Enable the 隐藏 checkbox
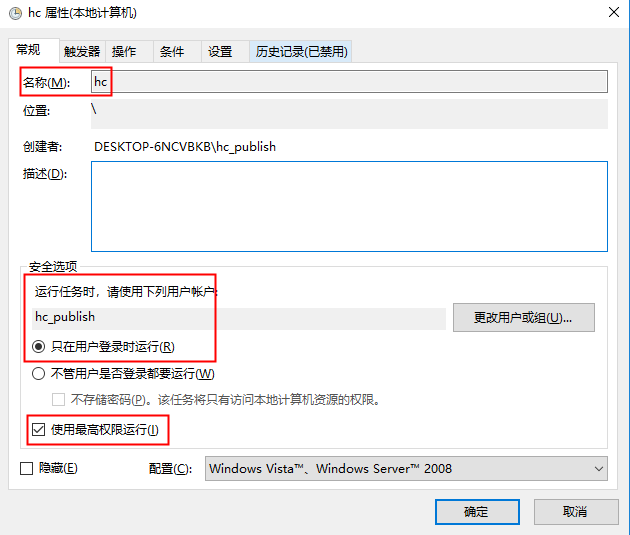Screen dimensions: 630x535 click(x=27, y=468)
